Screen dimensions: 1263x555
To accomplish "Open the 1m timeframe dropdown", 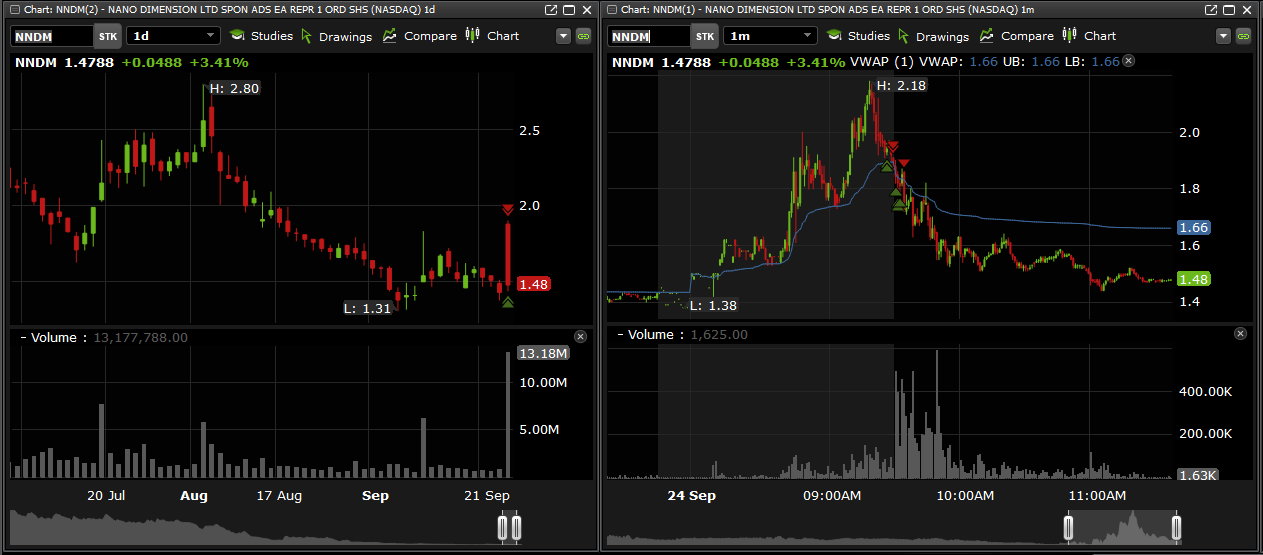I will tap(770, 36).
